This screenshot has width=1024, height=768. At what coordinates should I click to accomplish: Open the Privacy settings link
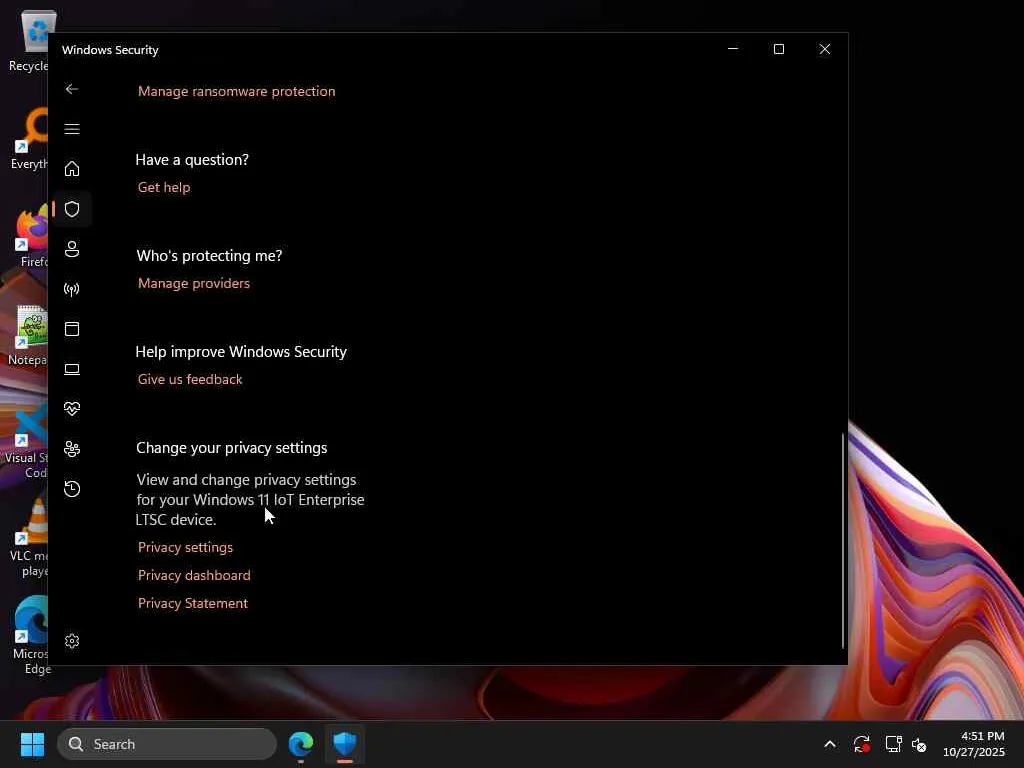pyautogui.click(x=185, y=547)
